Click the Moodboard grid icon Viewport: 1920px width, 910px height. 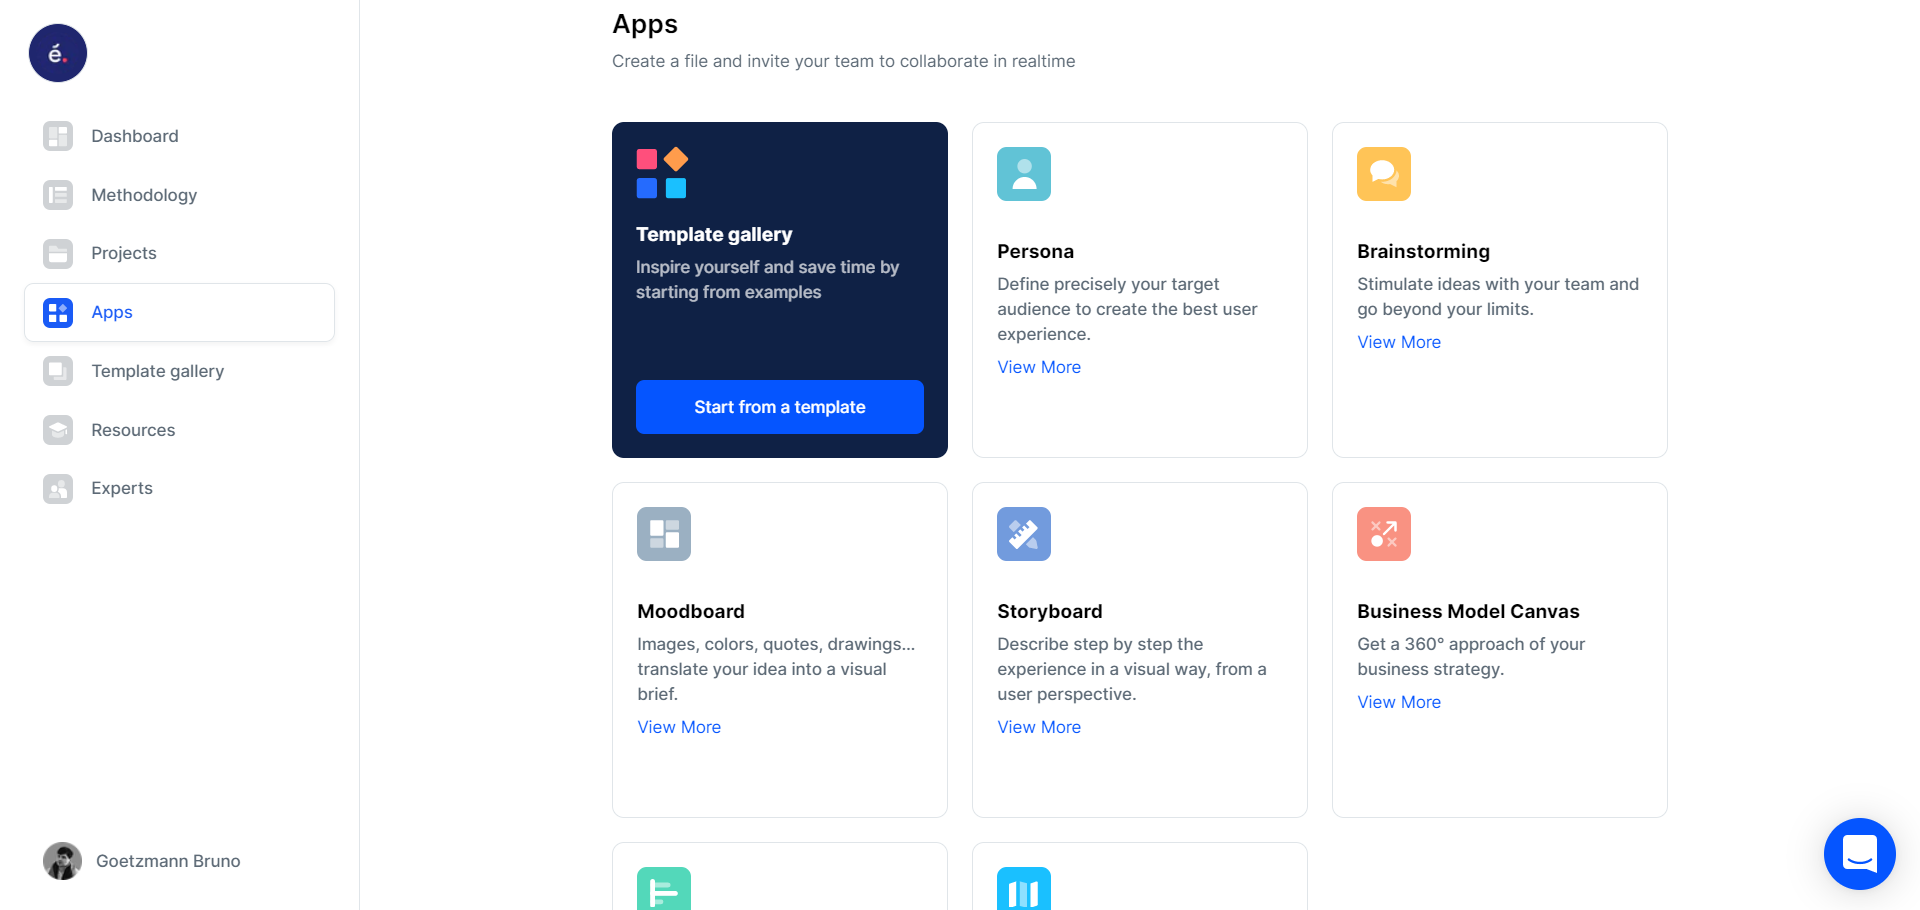tap(664, 534)
